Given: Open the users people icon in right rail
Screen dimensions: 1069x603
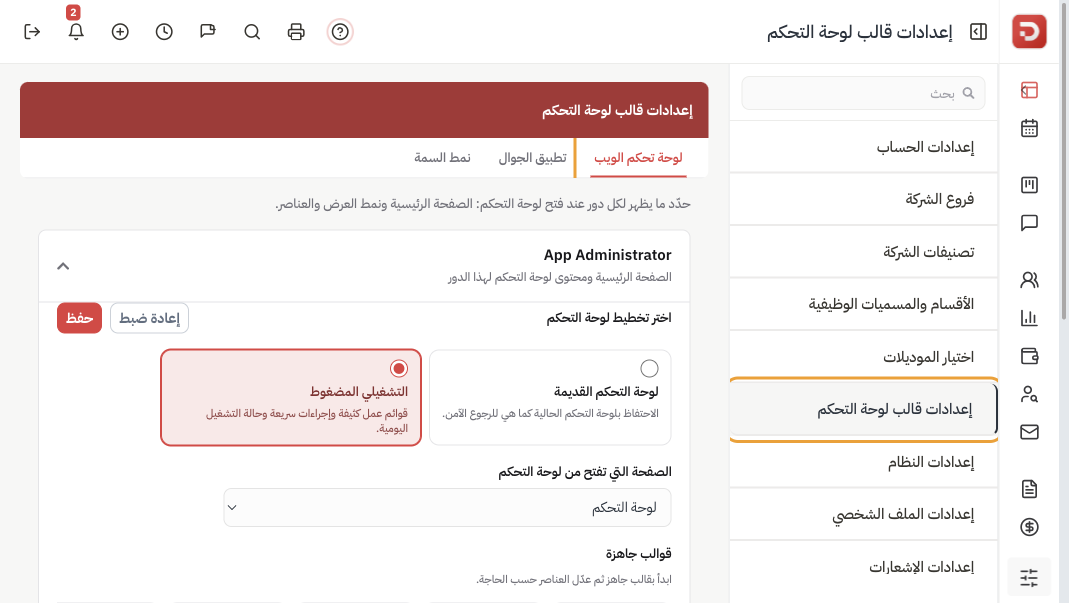Looking at the screenshot, I should tap(1029, 280).
